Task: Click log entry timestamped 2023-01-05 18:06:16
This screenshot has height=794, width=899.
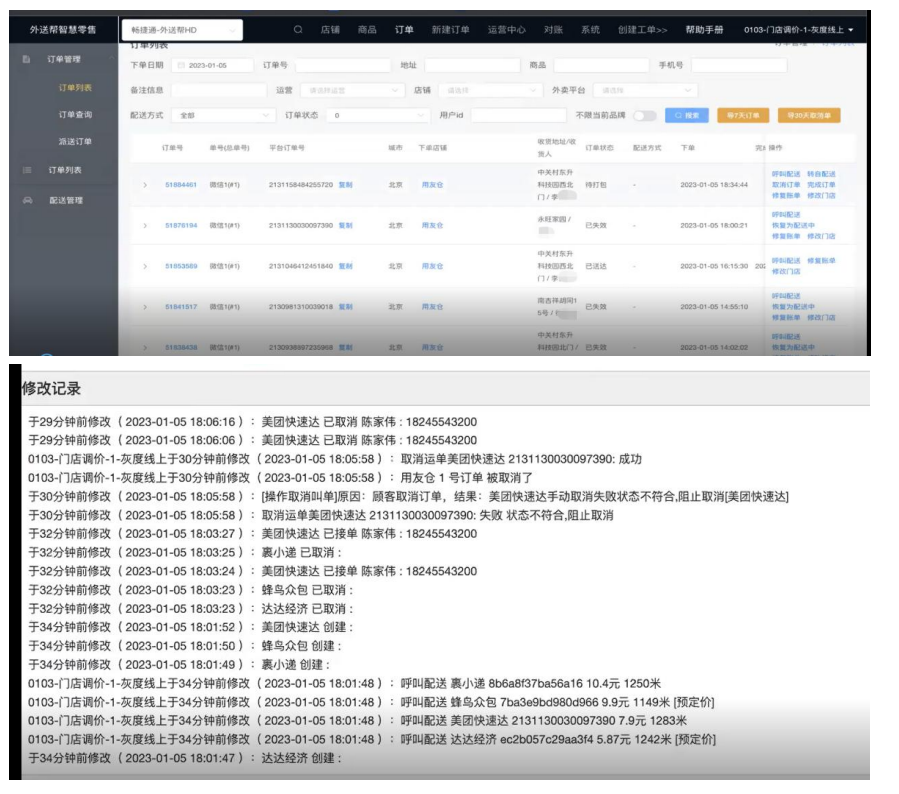Action: click(x=252, y=422)
